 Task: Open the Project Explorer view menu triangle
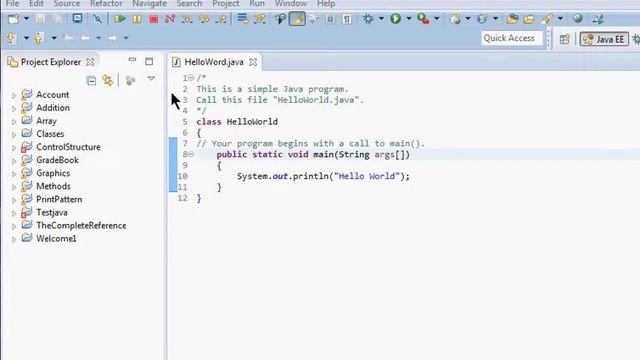tap(151, 78)
